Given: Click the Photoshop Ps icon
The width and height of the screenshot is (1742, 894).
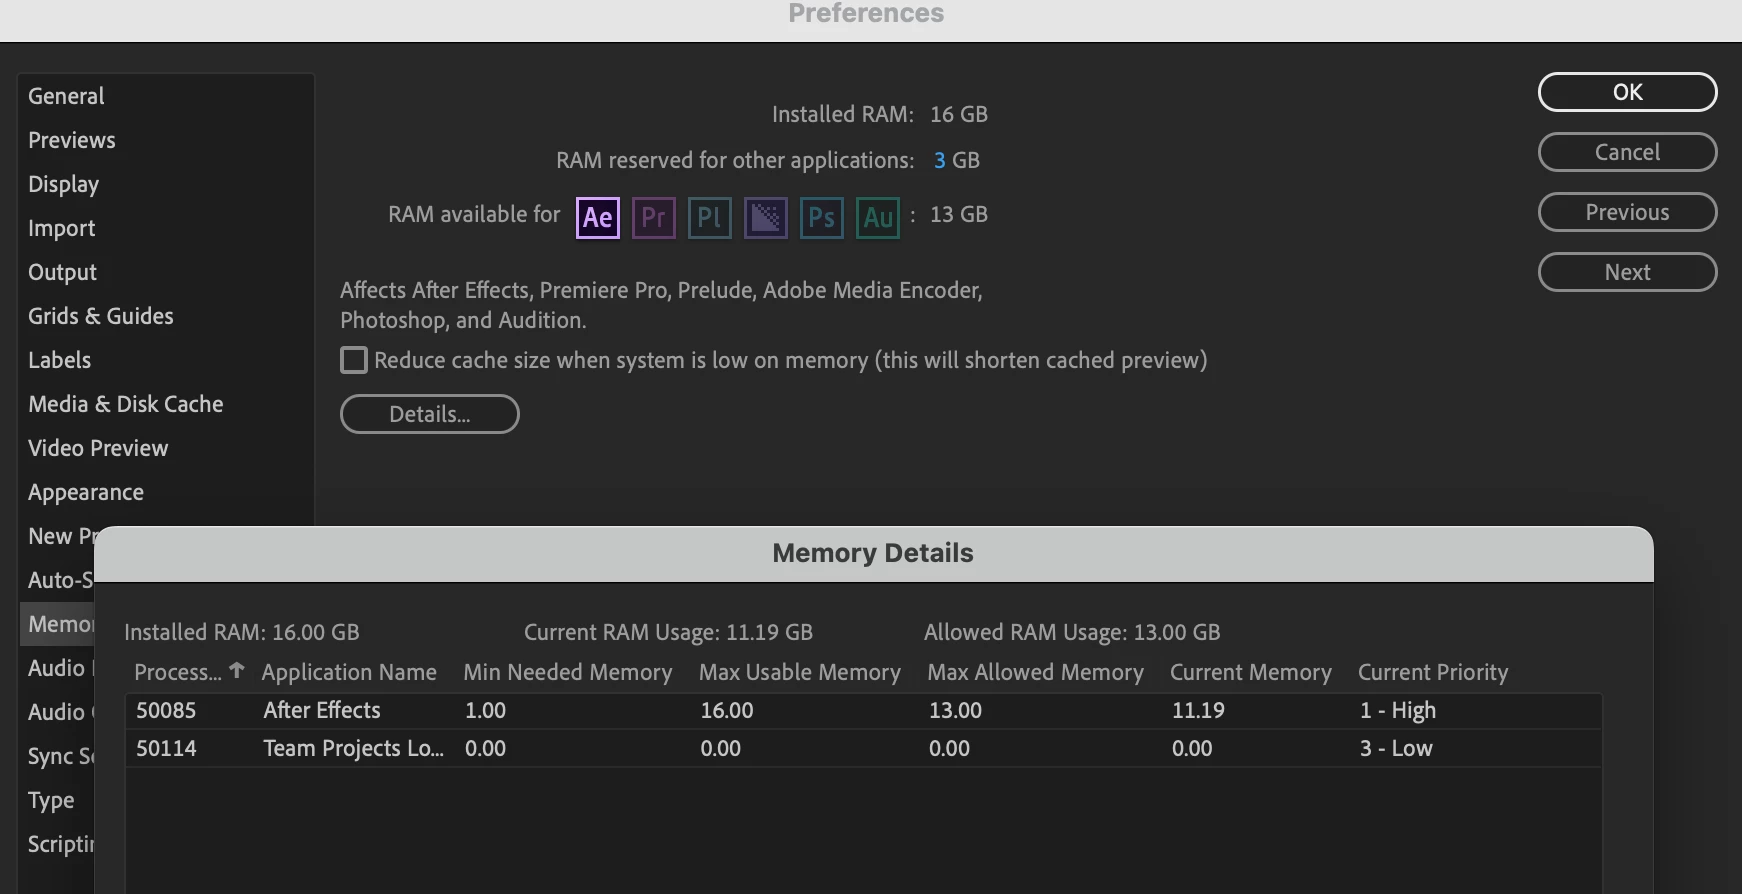Looking at the screenshot, I should point(822,218).
